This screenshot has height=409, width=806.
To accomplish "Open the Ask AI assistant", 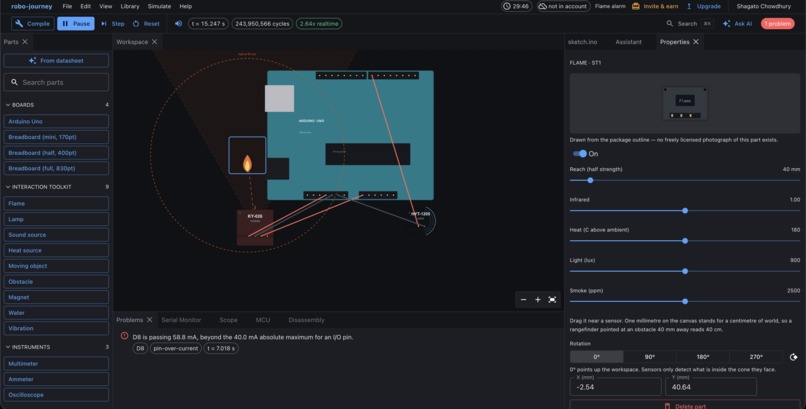I will [x=737, y=24].
